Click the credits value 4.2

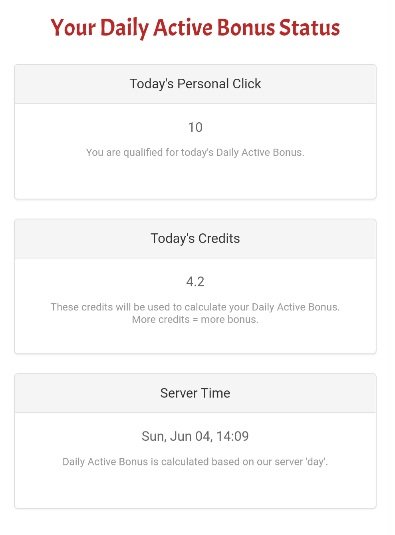tap(195, 282)
